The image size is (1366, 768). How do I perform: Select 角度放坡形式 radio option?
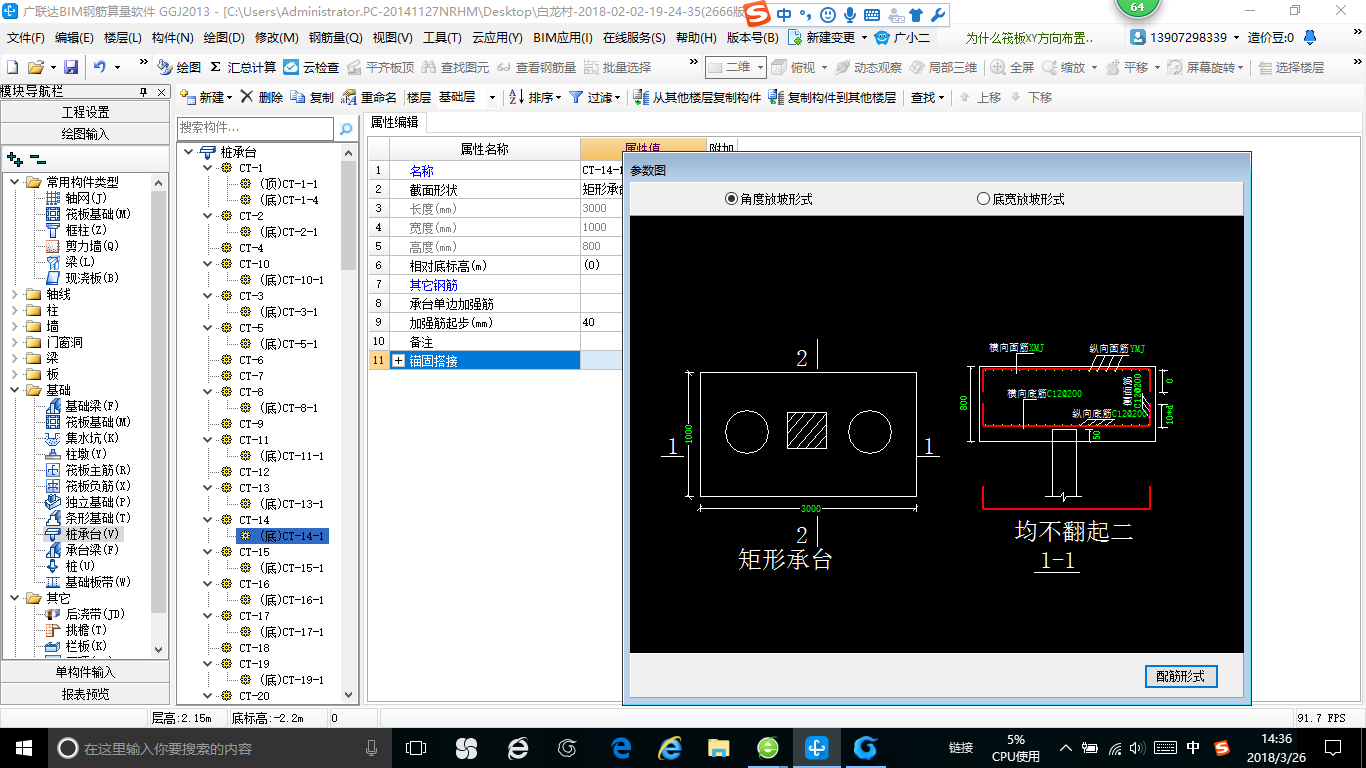point(768,199)
